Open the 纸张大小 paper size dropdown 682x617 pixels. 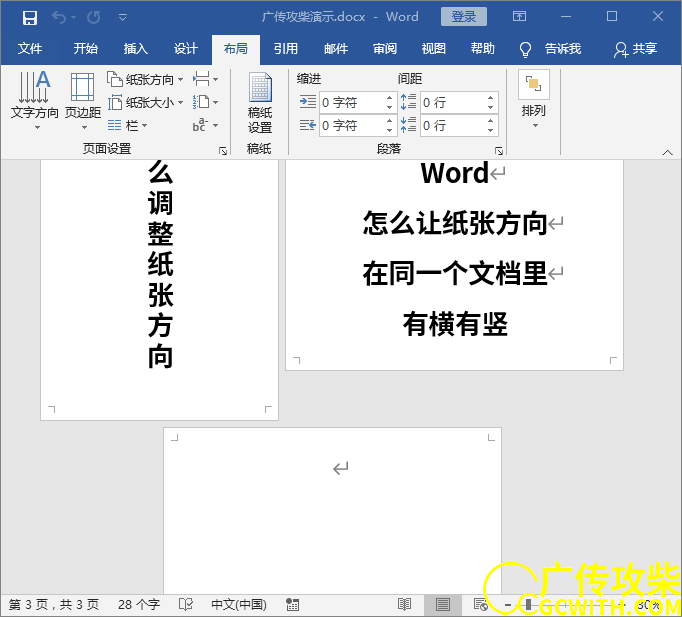[x=145, y=103]
